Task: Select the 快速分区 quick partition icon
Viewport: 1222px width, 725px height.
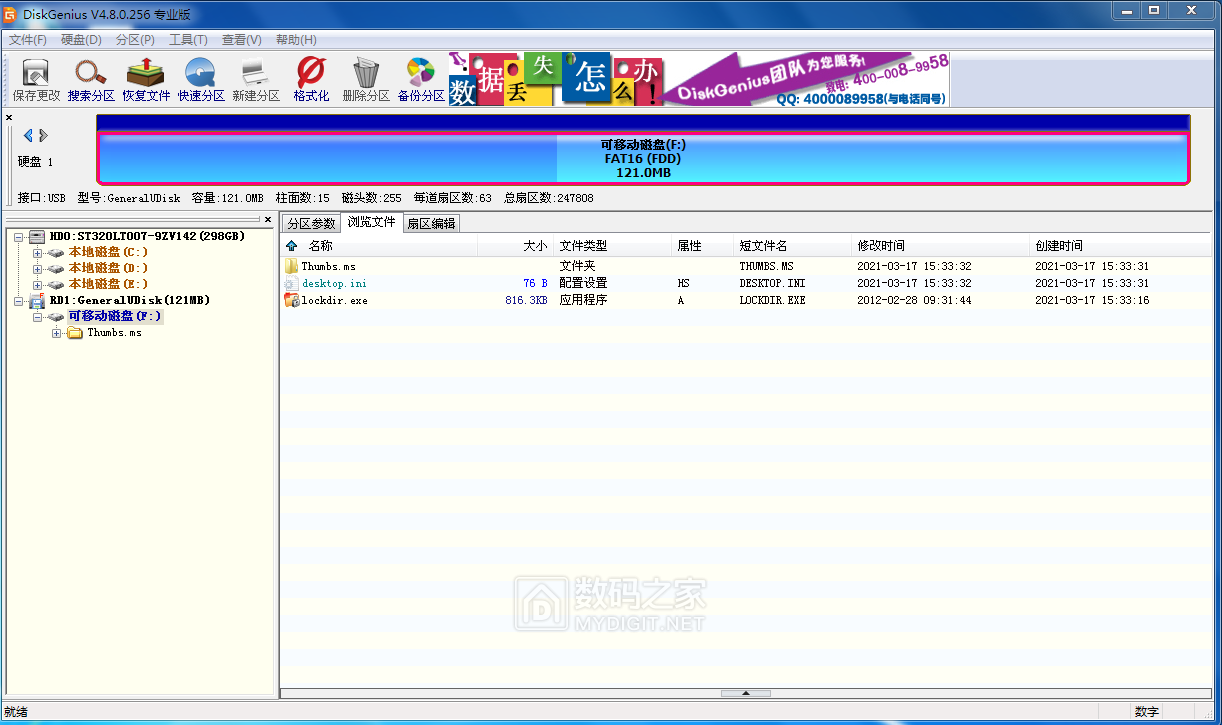Action: [x=201, y=80]
